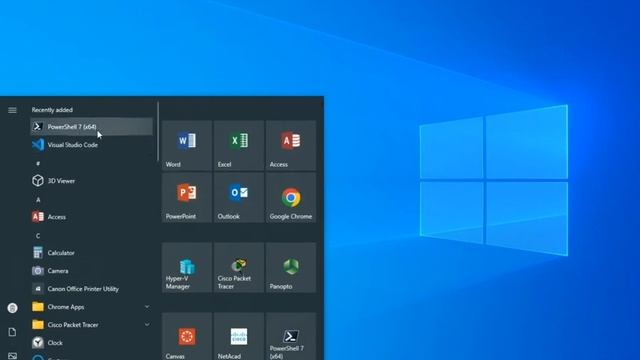
Task: Launch the Panopto tile
Action: (291, 268)
